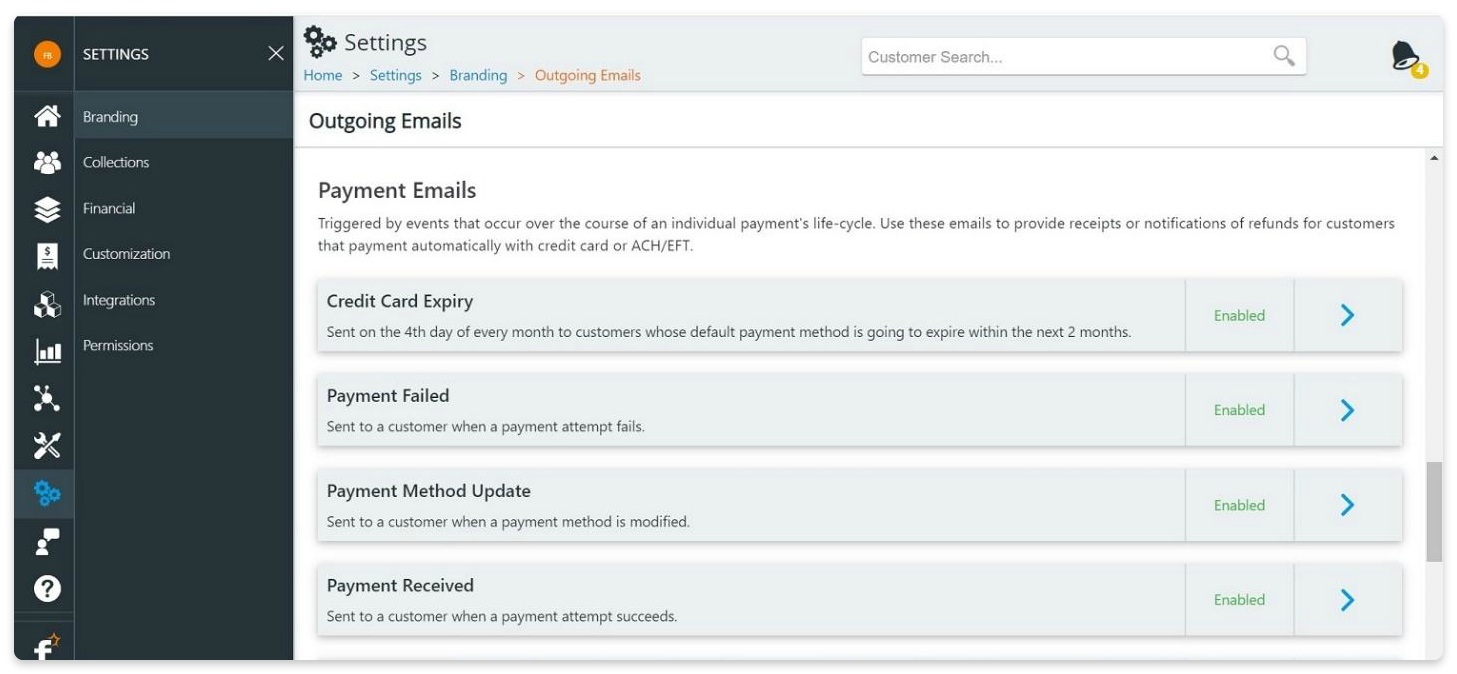Go to the Branding breadcrumb link
Screen dimensions: 1457x674
pos(478,75)
